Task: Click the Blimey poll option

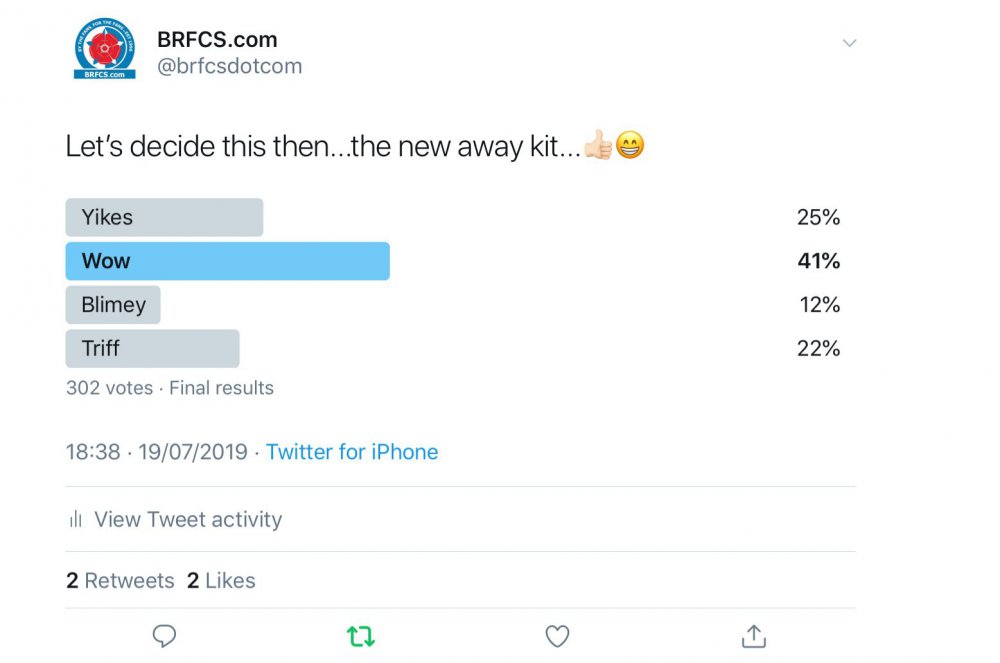Action: pos(113,305)
